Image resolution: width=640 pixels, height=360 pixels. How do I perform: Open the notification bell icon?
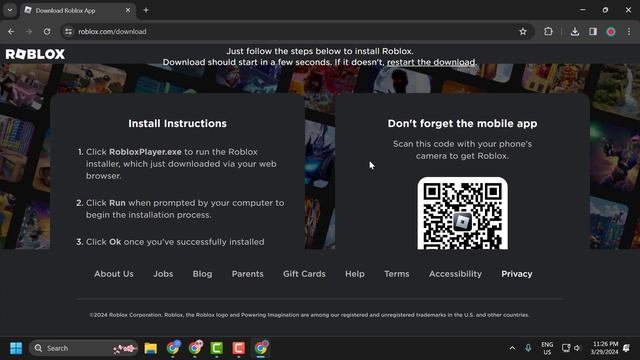(x=627, y=348)
